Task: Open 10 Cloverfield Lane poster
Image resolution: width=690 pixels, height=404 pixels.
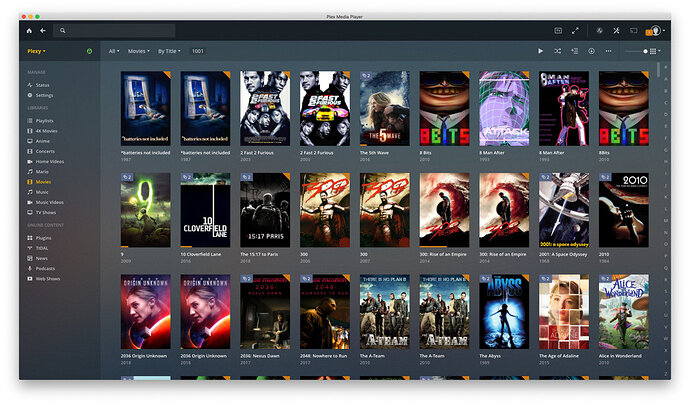Action: tap(205, 210)
